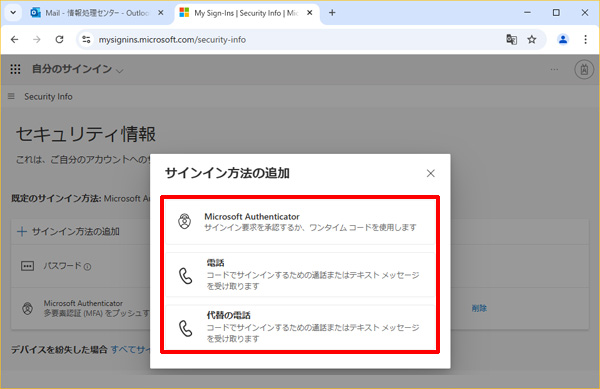The height and width of the screenshot is (389, 600).
Task: Click the サインイン方法の追加 dialog title
Action: coord(227,173)
